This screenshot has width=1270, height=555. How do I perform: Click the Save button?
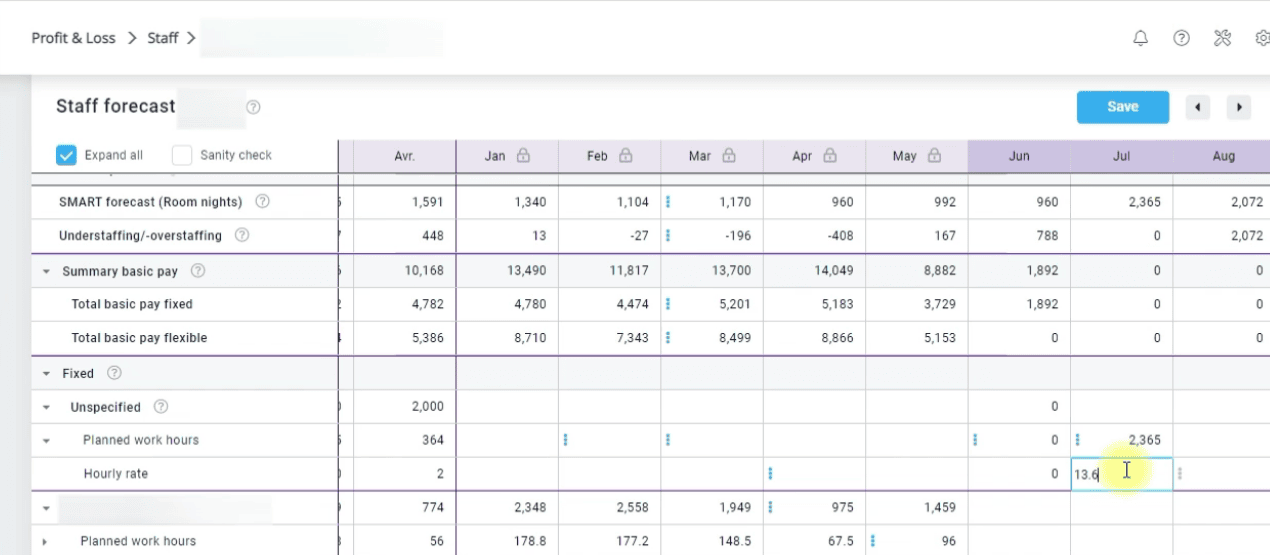[x=1122, y=107]
